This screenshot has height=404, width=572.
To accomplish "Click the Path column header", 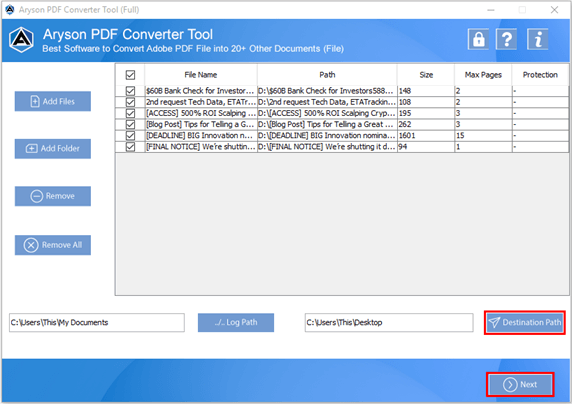I will (x=327, y=75).
